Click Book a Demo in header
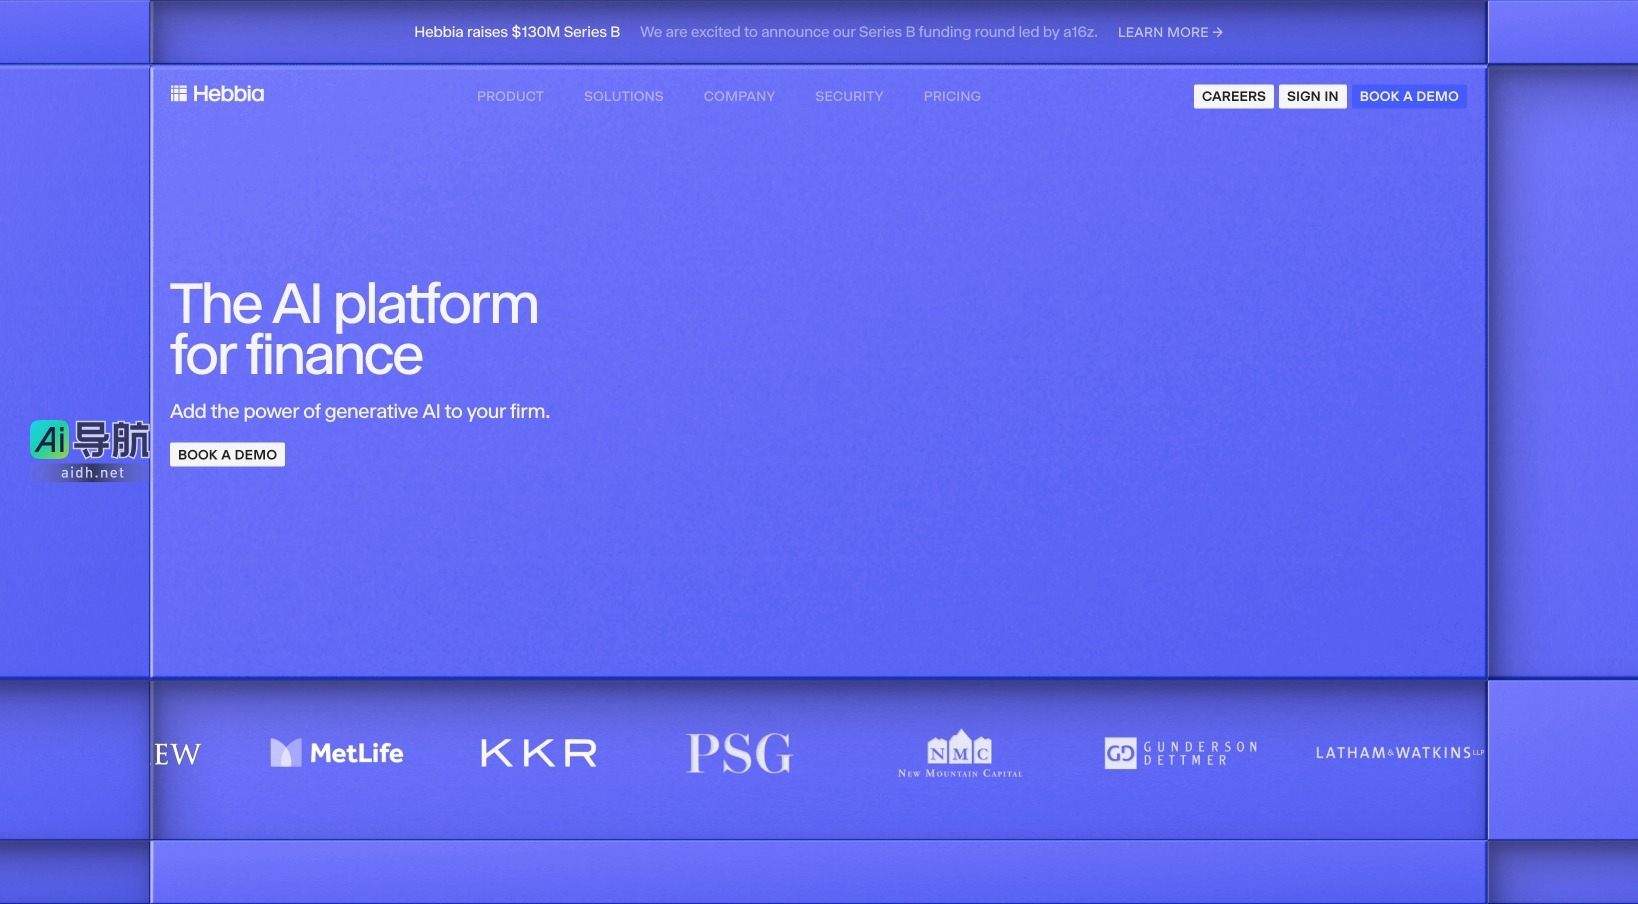 point(1408,96)
